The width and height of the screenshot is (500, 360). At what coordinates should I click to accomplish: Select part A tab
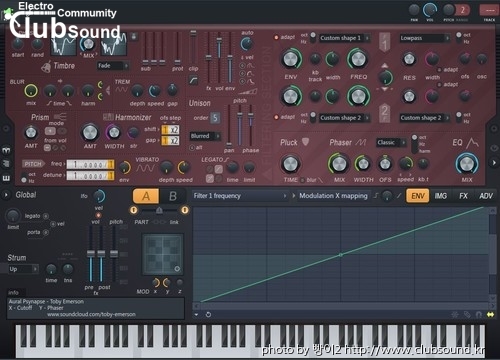point(146,196)
